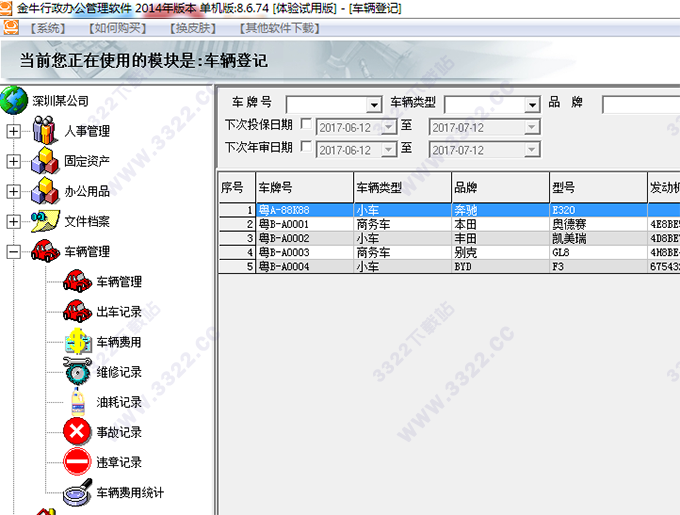This screenshot has height=515, width=680.
Task: Click the people icon for 人事管理
Action: pyautogui.click(x=45, y=130)
